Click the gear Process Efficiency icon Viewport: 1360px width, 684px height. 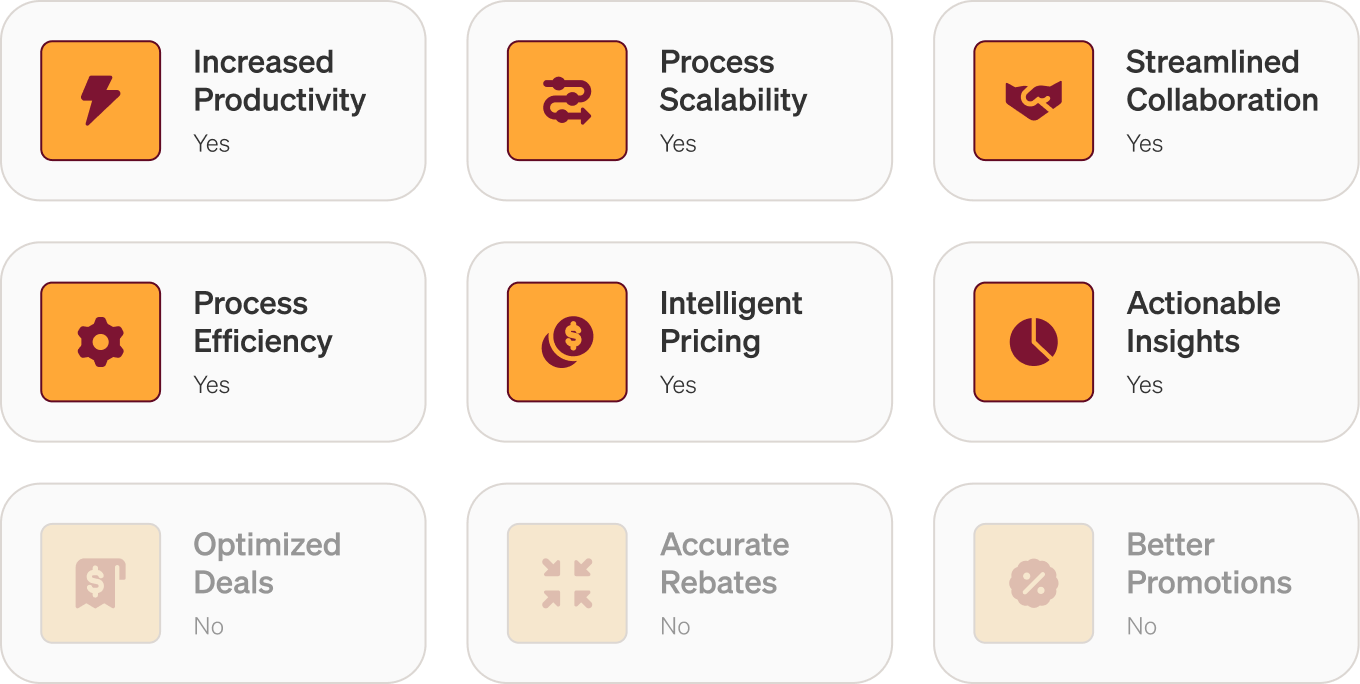pyautogui.click(x=99, y=342)
